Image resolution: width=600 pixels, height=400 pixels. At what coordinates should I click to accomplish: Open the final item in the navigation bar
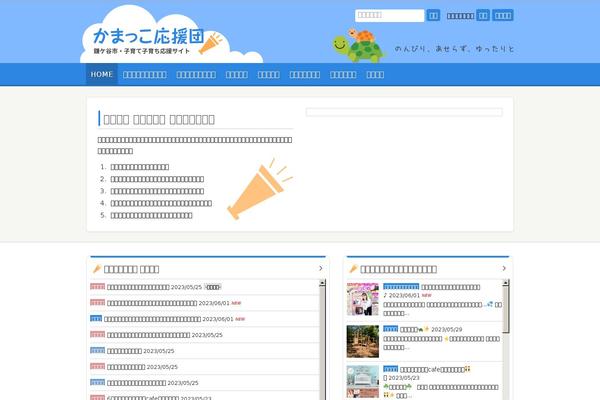tap(375, 75)
